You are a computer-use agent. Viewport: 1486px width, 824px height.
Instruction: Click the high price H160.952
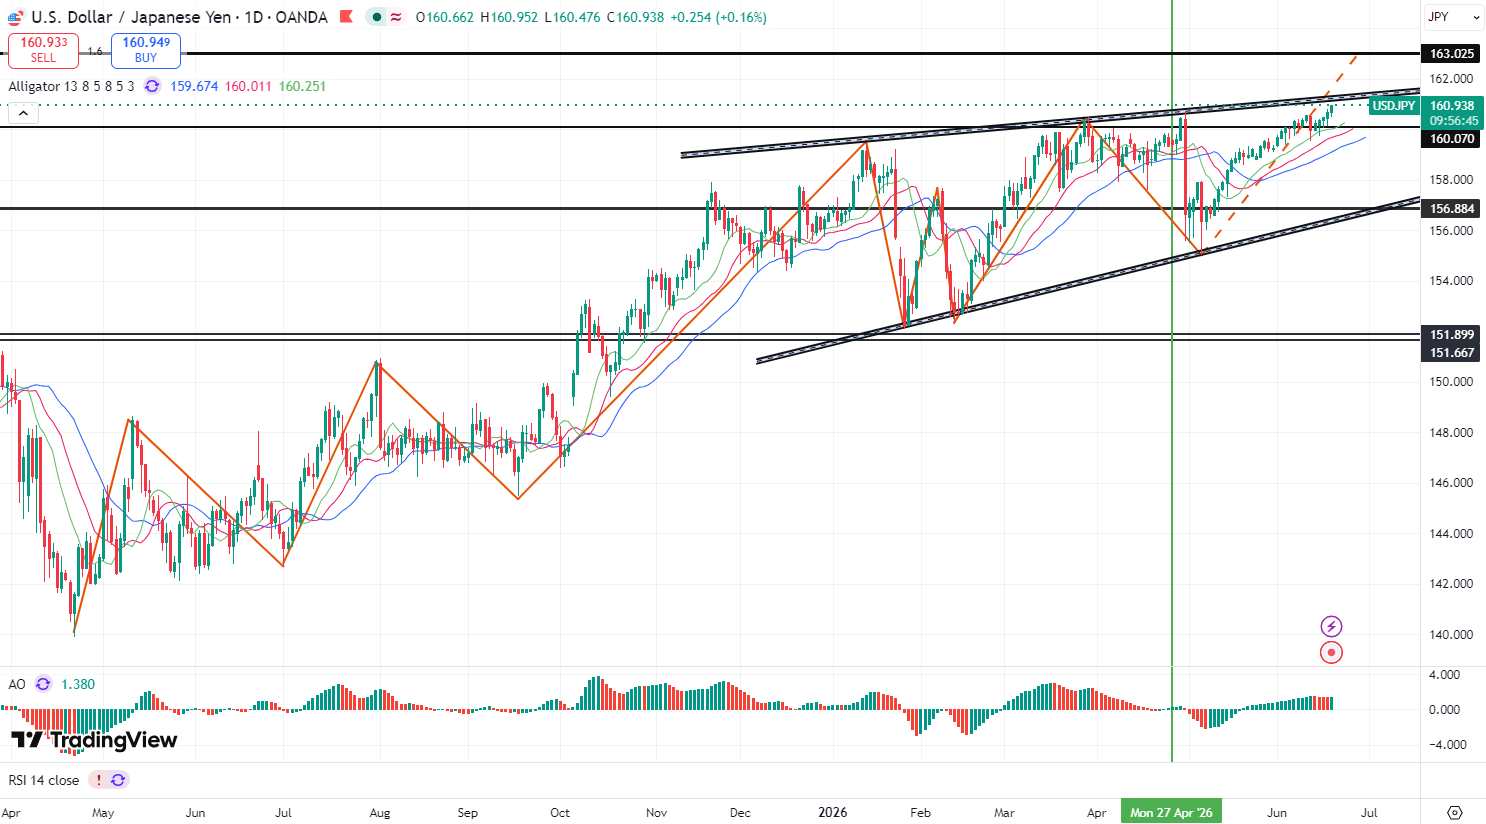(510, 17)
